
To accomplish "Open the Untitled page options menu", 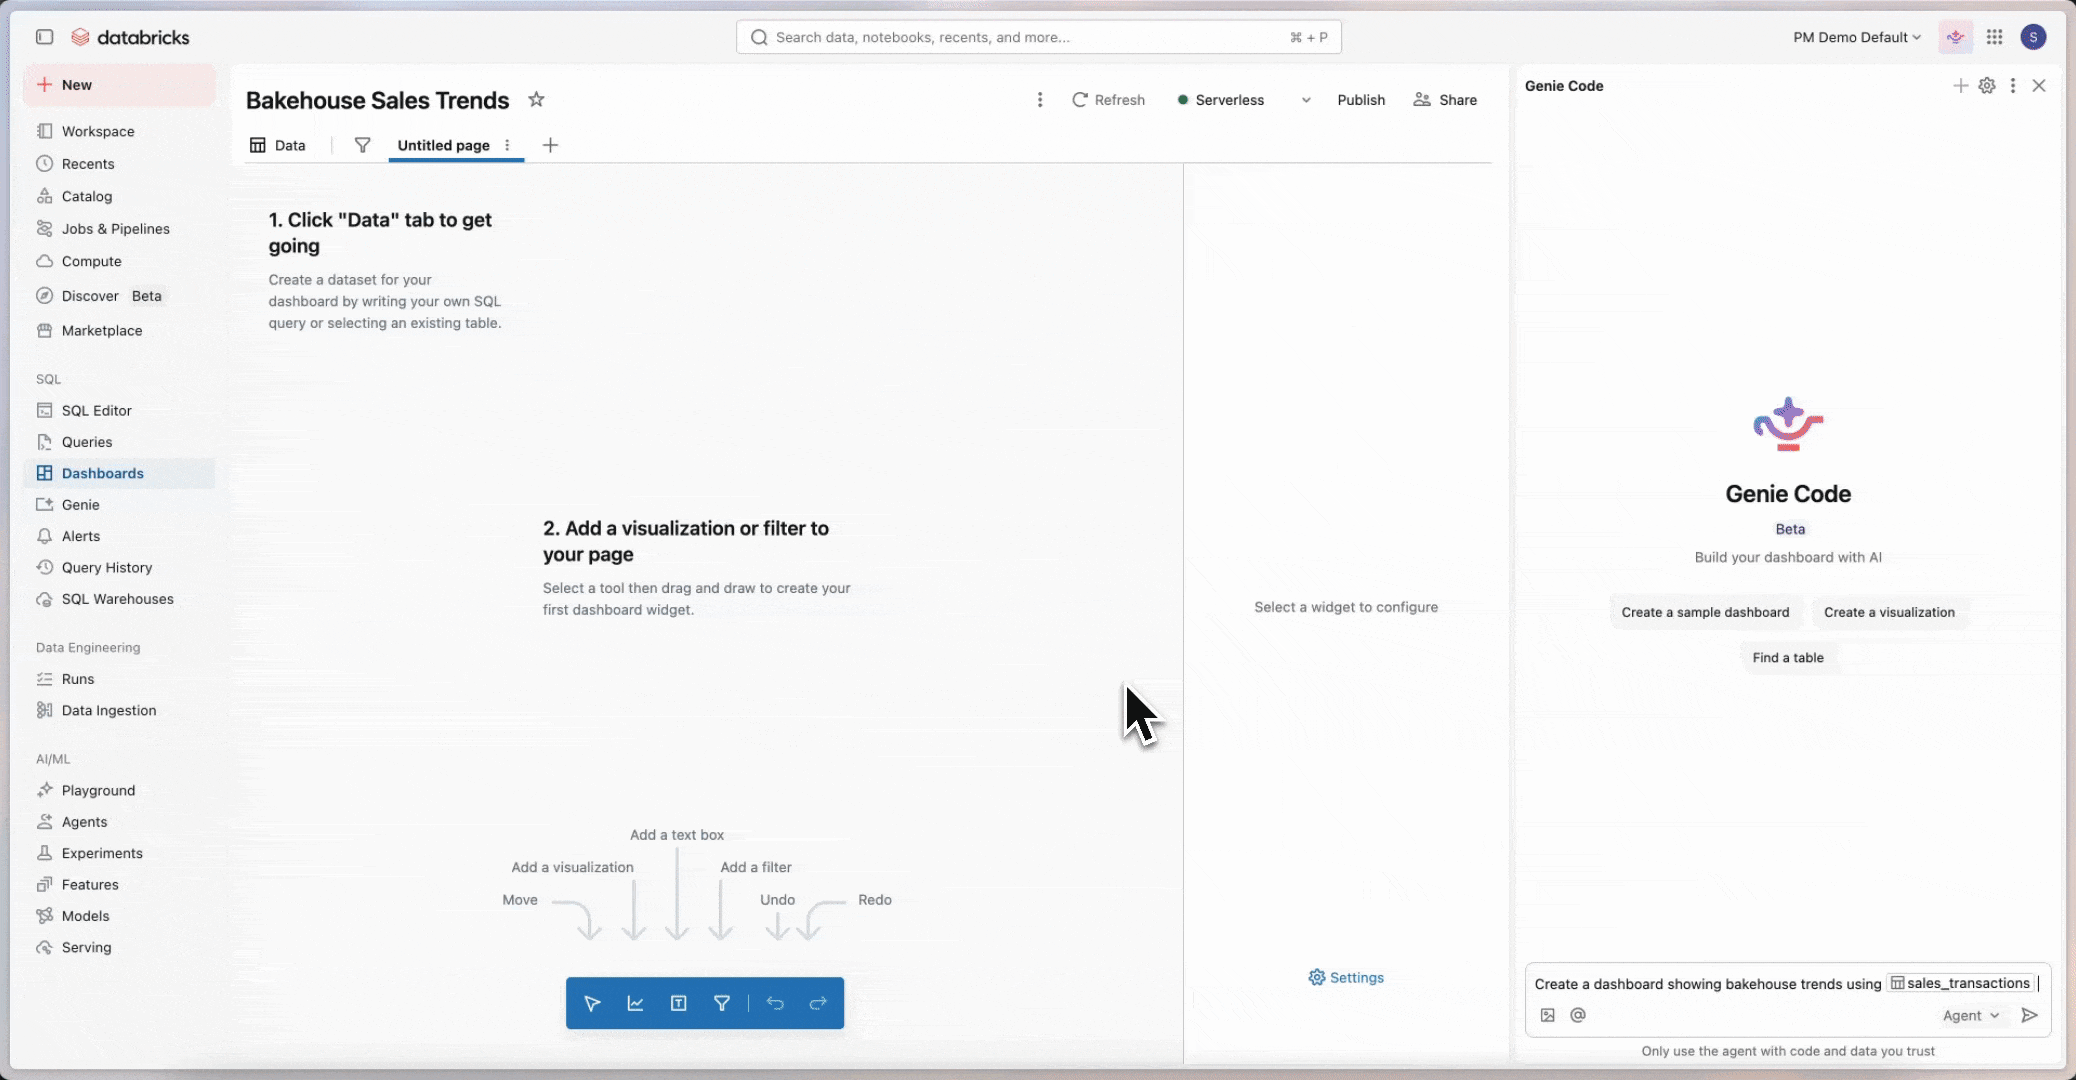I will [x=508, y=145].
